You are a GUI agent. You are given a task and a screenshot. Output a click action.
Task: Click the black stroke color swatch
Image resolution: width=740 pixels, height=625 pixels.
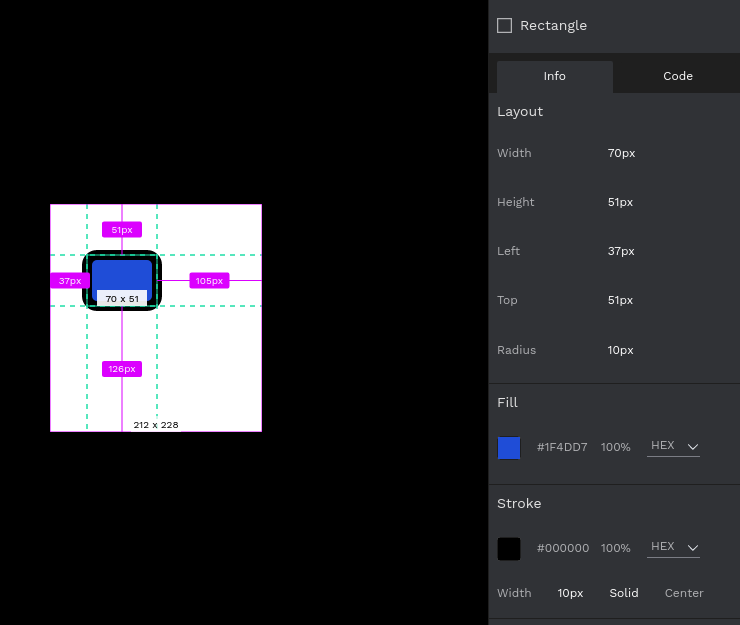coord(509,549)
